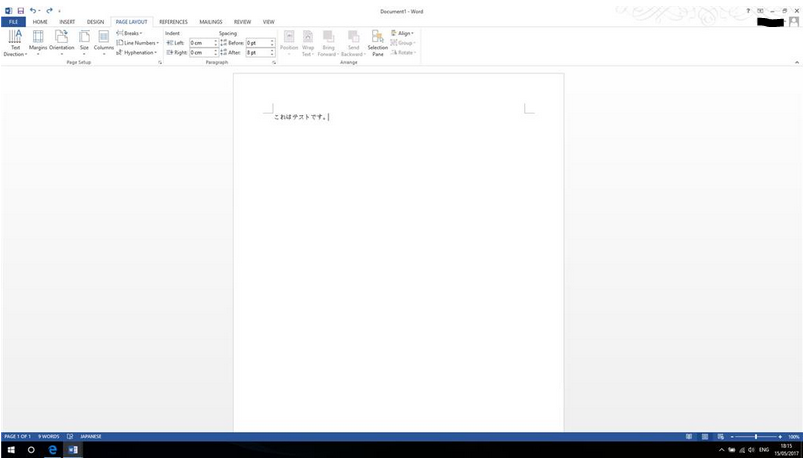Click the Ribbon Display Options icon
804x462 pixels.
(760, 11)
